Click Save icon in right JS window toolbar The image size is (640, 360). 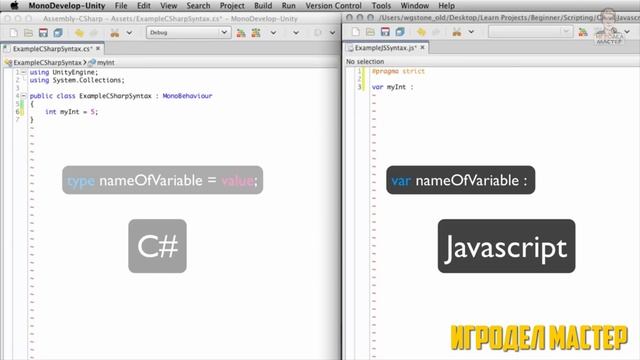(385, 32)
